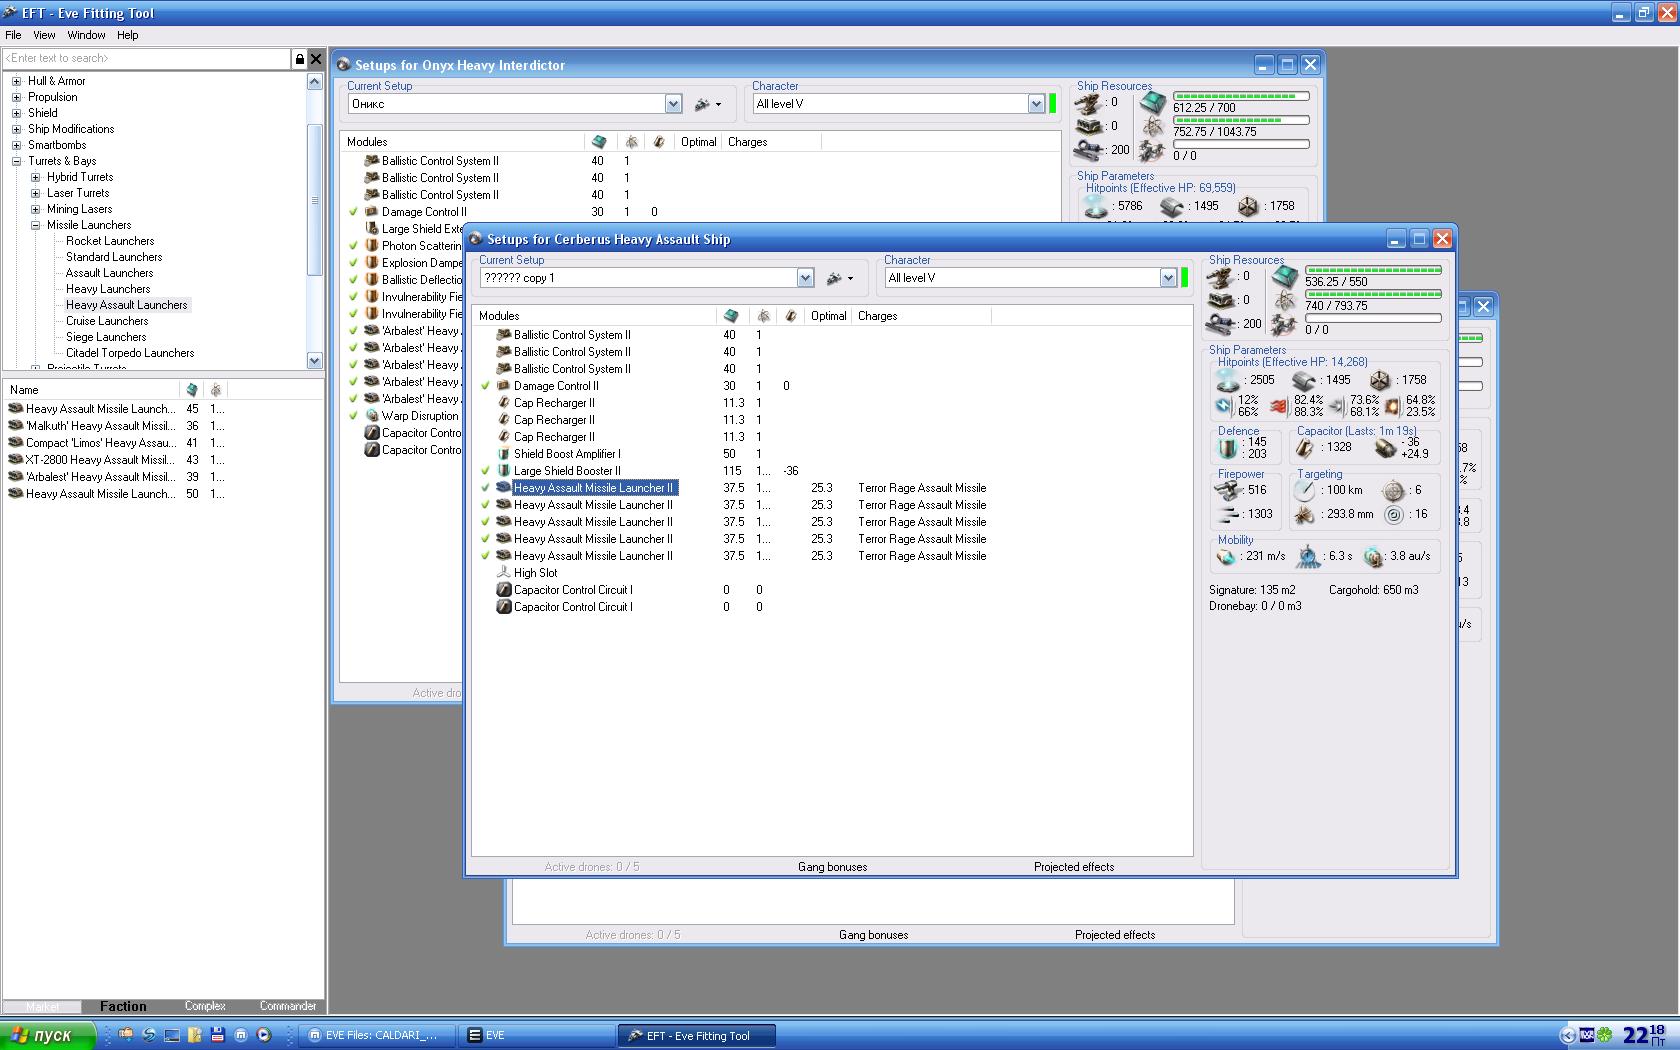The image size is (1680, 1050).
Task: Click the CPU chip icon beside 536.25 / 550
Action: pyautogui.click(x=1285, y=276)
